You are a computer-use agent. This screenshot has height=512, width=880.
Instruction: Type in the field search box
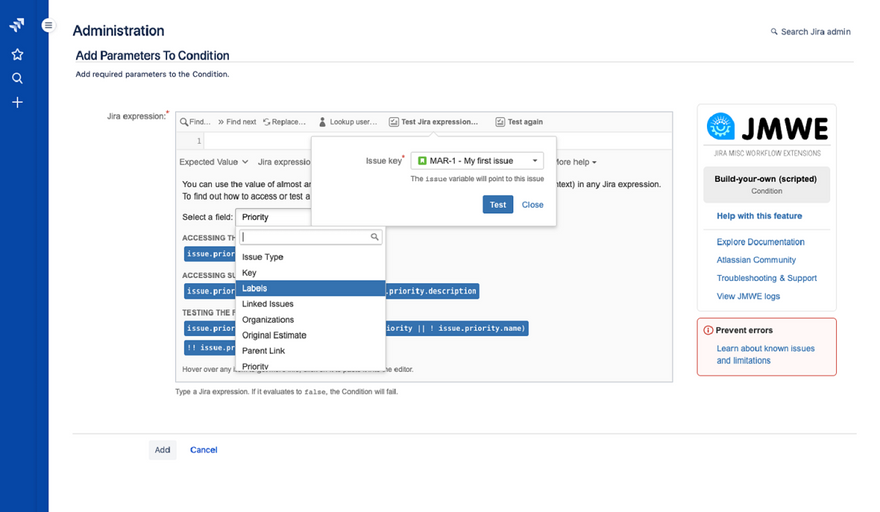305,237
